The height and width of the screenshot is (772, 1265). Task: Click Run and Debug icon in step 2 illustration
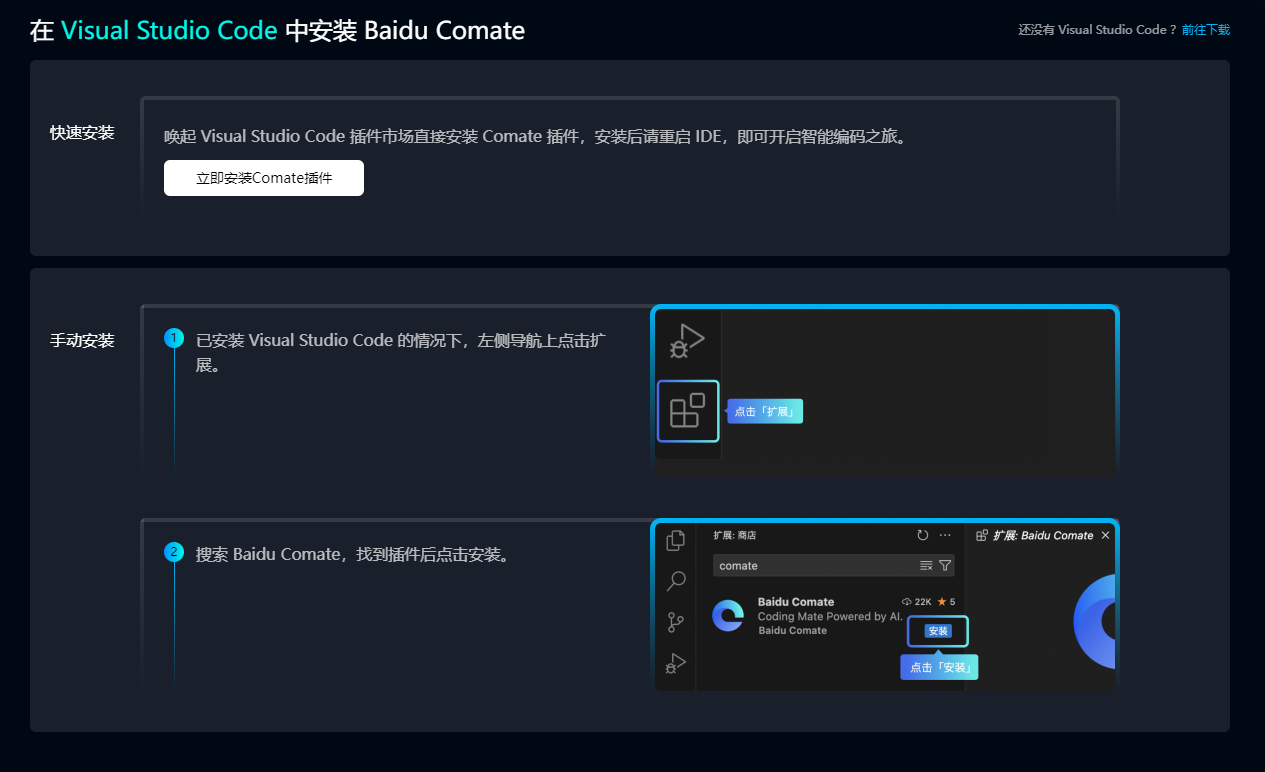[676, 663]
